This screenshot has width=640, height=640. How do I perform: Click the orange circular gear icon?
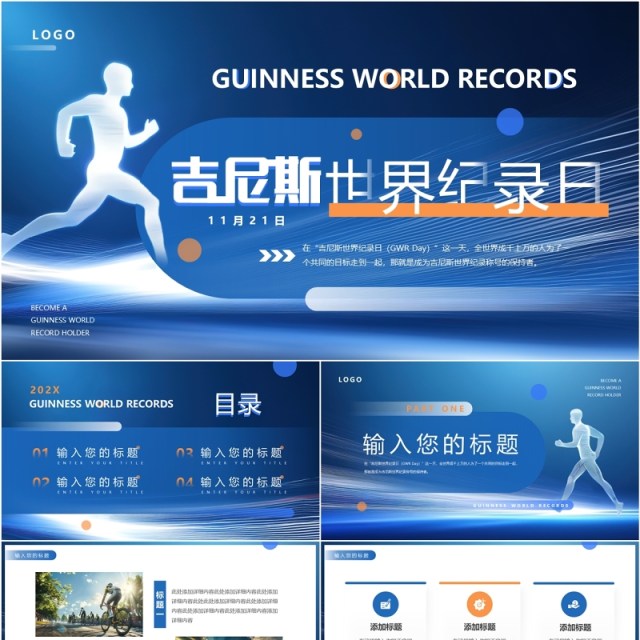point(479,604)
